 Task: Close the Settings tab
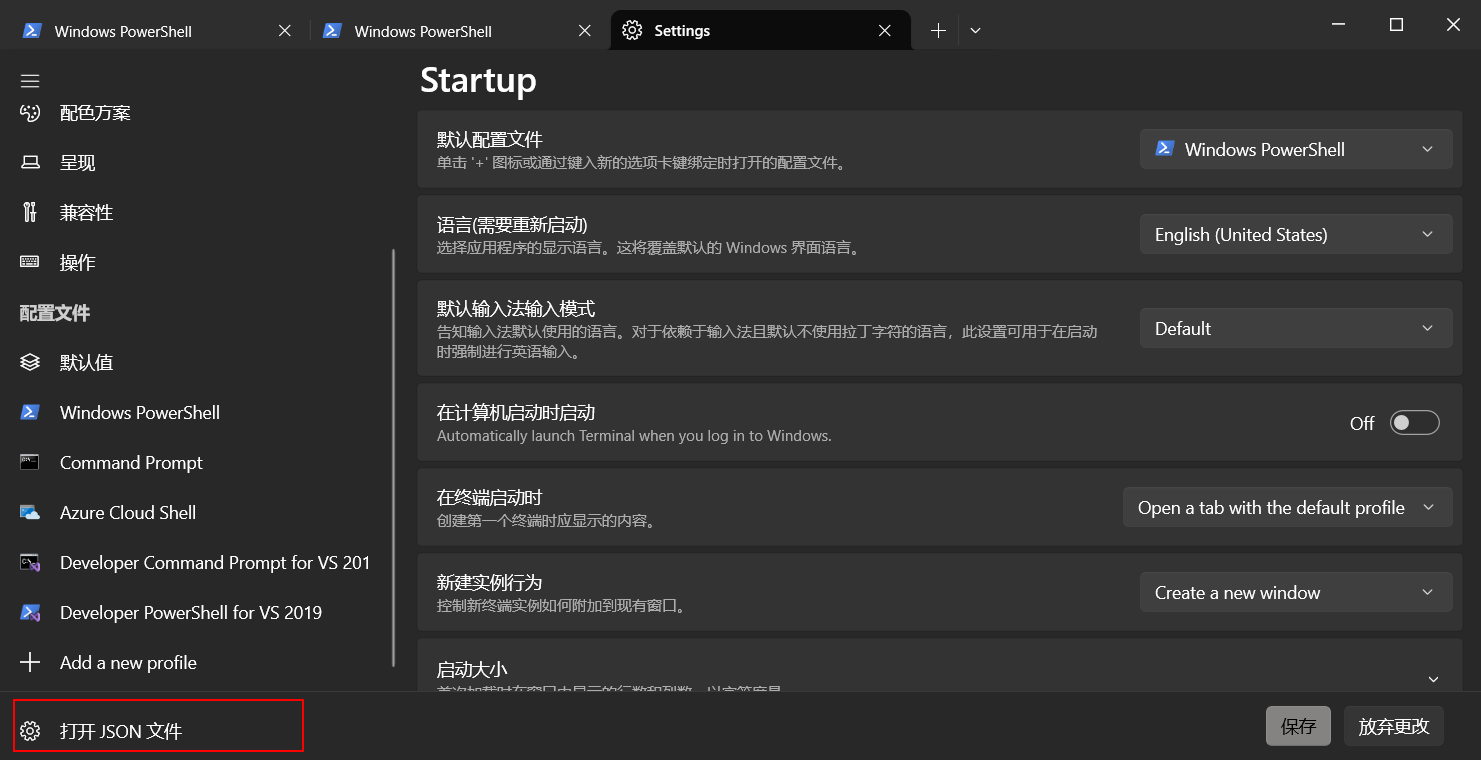pos(885,31)
